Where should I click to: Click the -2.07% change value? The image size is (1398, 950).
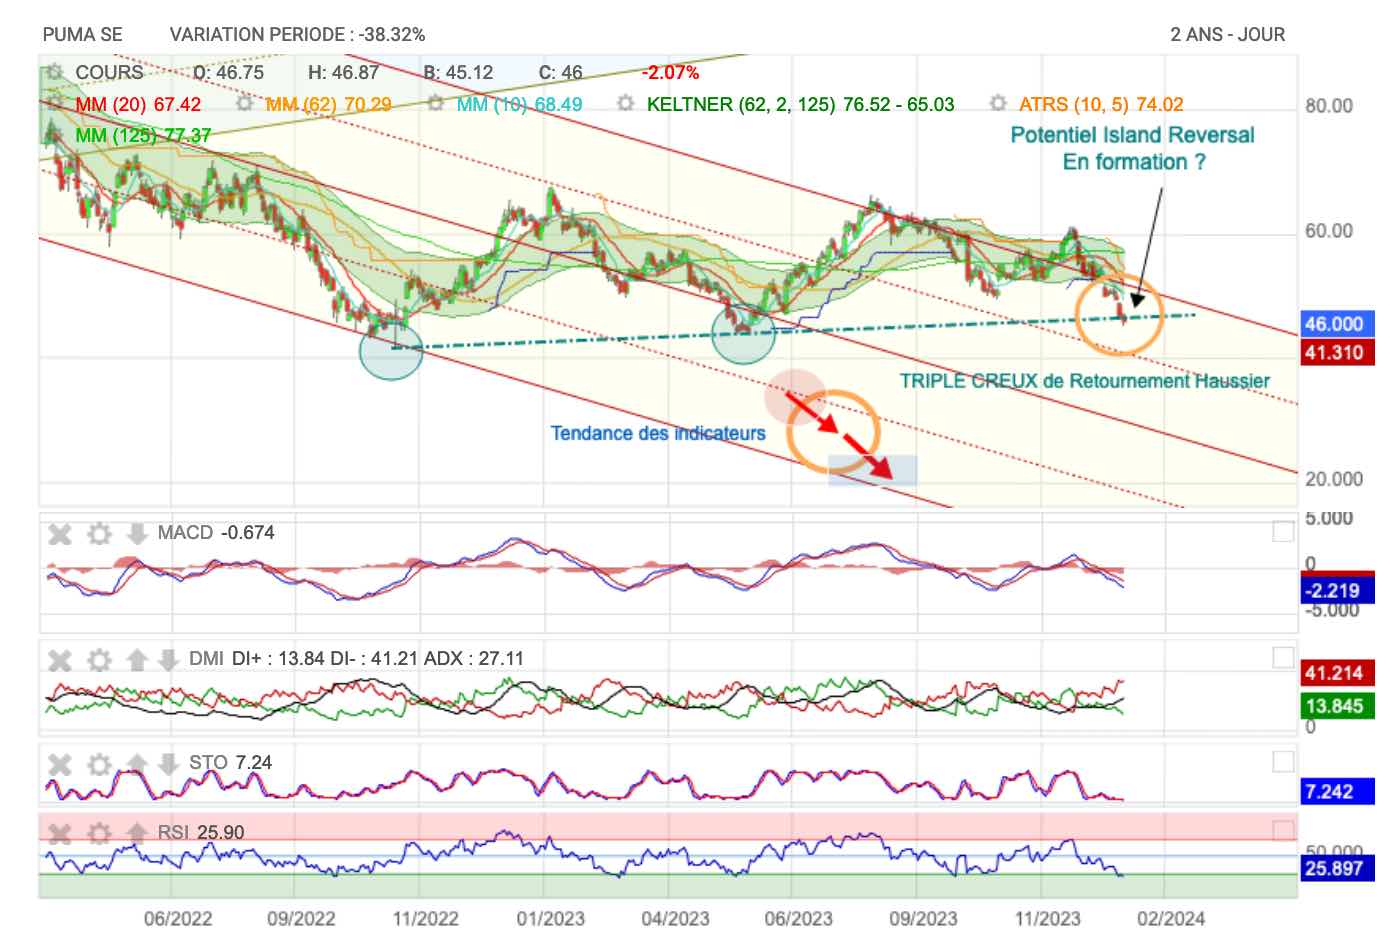click(670, 72)
